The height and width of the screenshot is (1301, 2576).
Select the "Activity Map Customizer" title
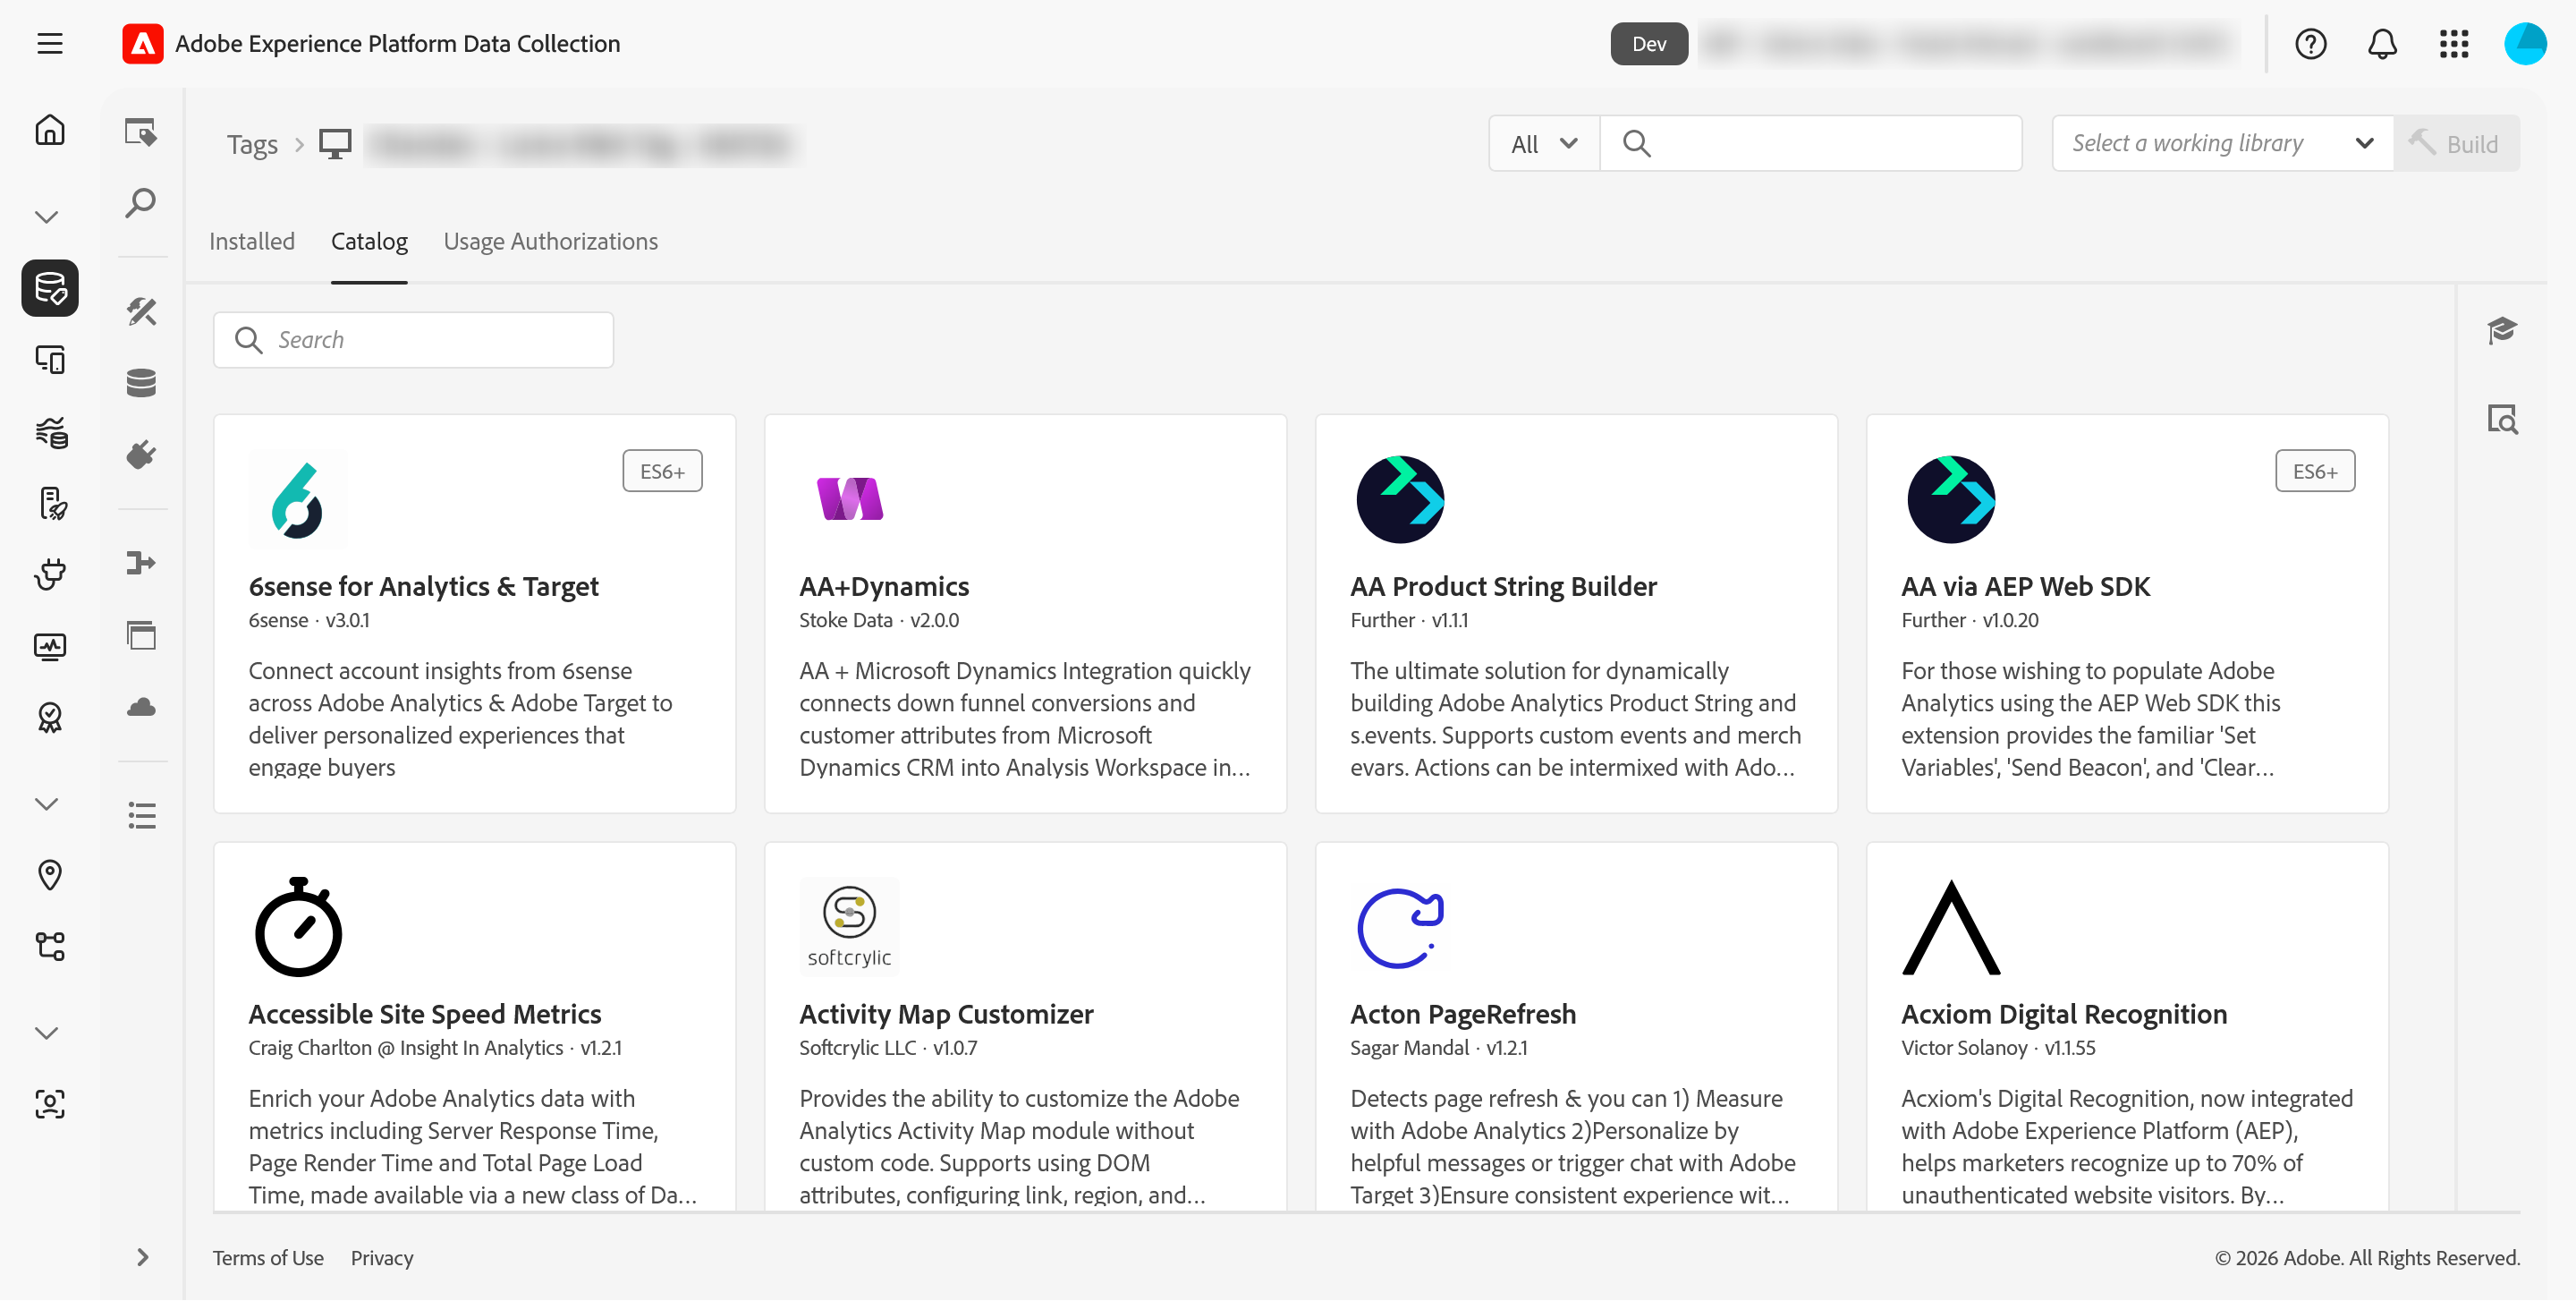946,1015
